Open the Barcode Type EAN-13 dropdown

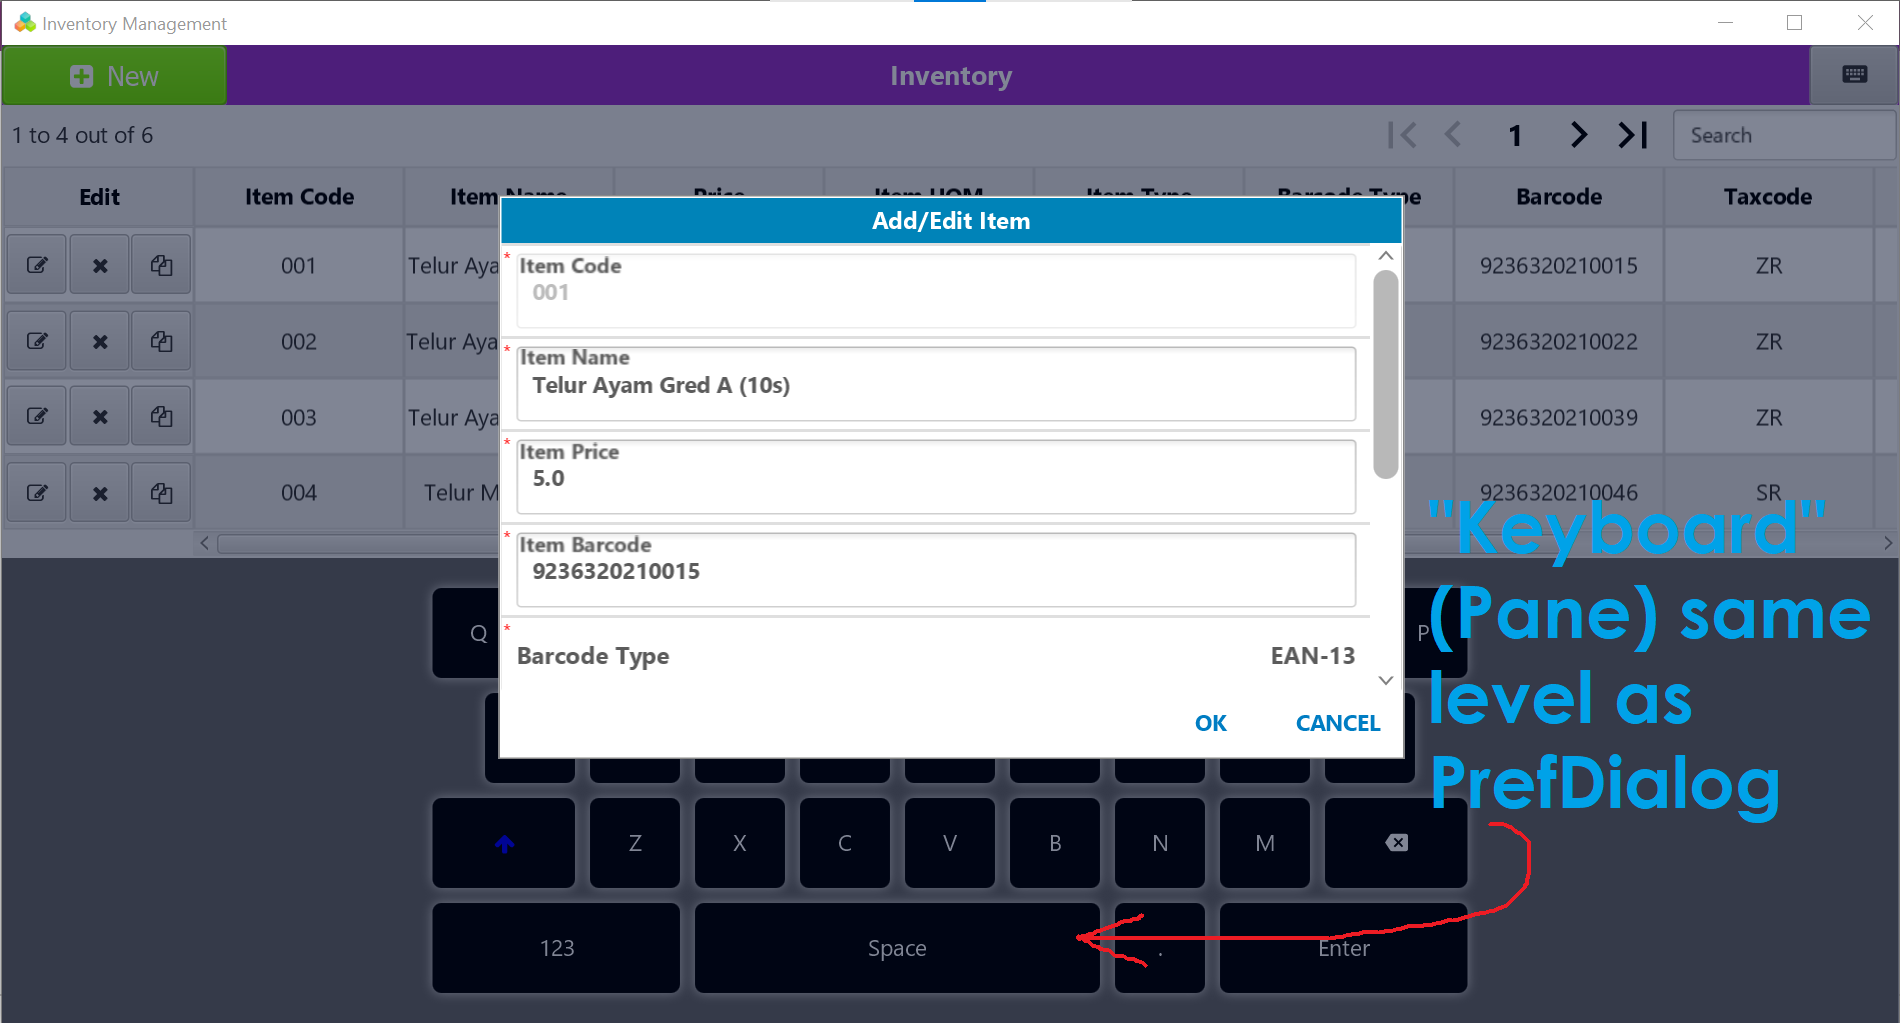pos(936,656)
